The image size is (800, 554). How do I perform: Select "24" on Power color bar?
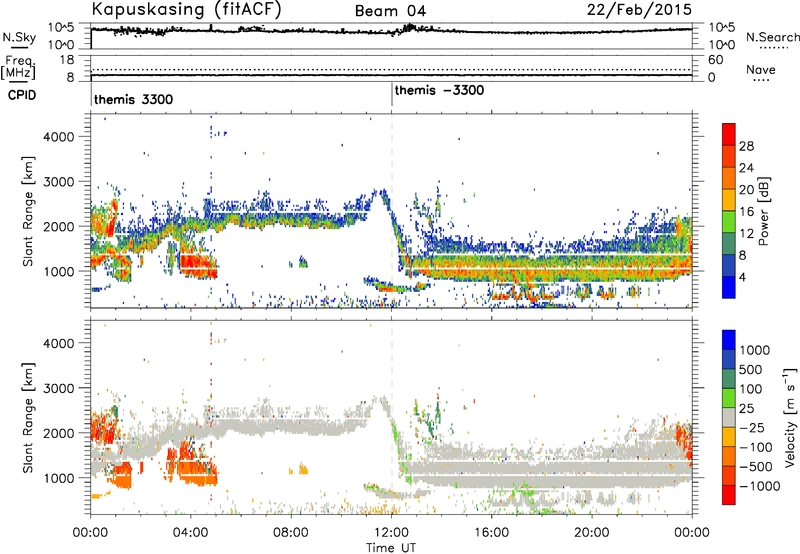click(x=746, y=168)
